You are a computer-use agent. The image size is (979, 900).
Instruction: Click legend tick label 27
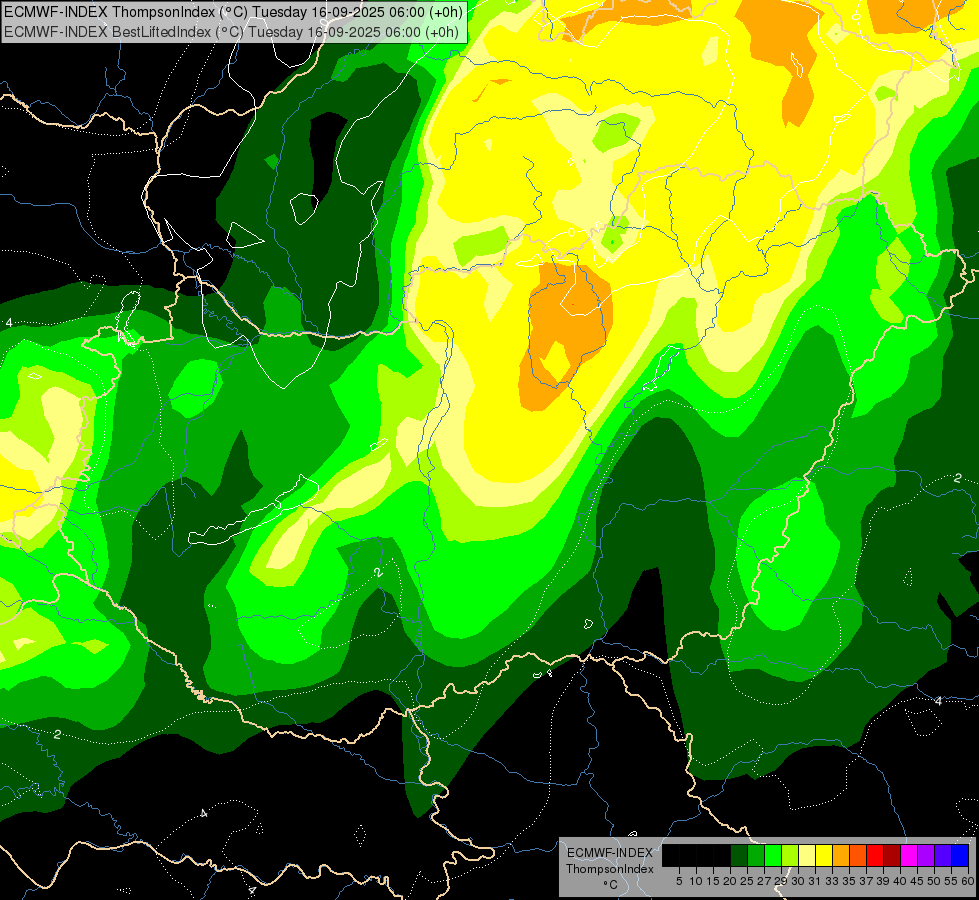pyautogui.click(x=764, y=881)
